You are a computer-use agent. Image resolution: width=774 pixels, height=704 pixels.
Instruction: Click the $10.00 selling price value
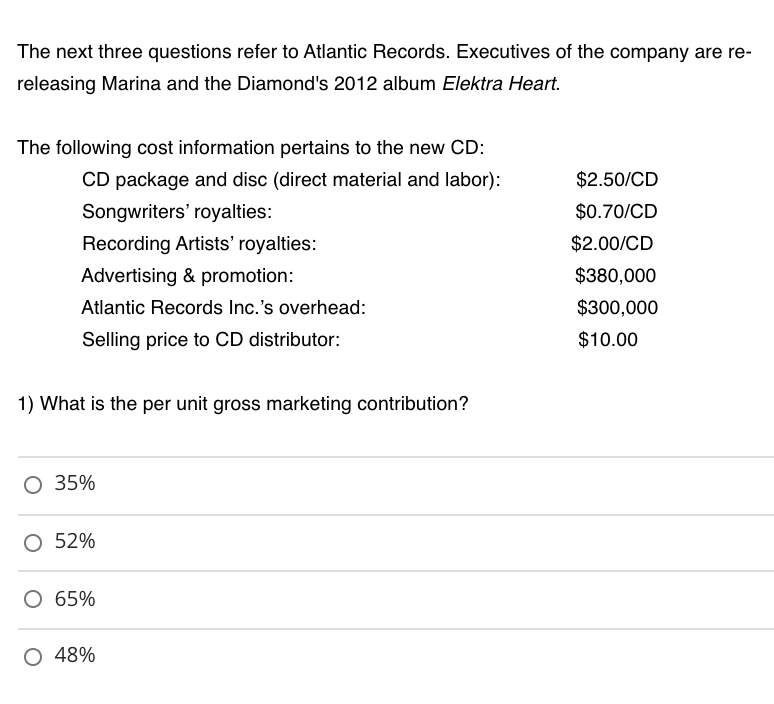pos(608,340)
